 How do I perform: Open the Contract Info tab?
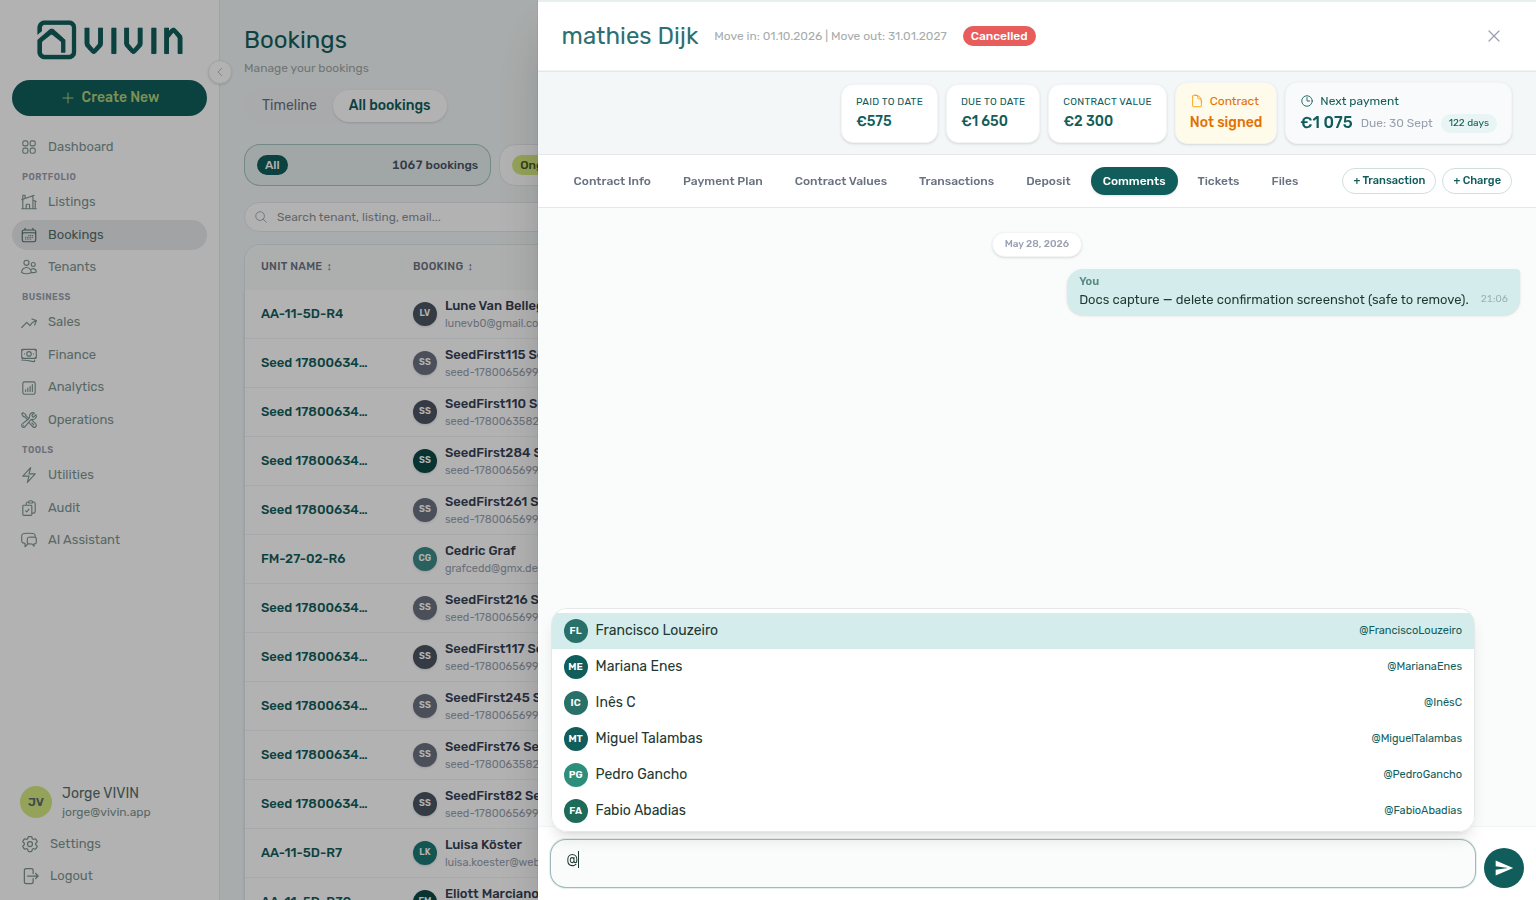click(612, 181)
